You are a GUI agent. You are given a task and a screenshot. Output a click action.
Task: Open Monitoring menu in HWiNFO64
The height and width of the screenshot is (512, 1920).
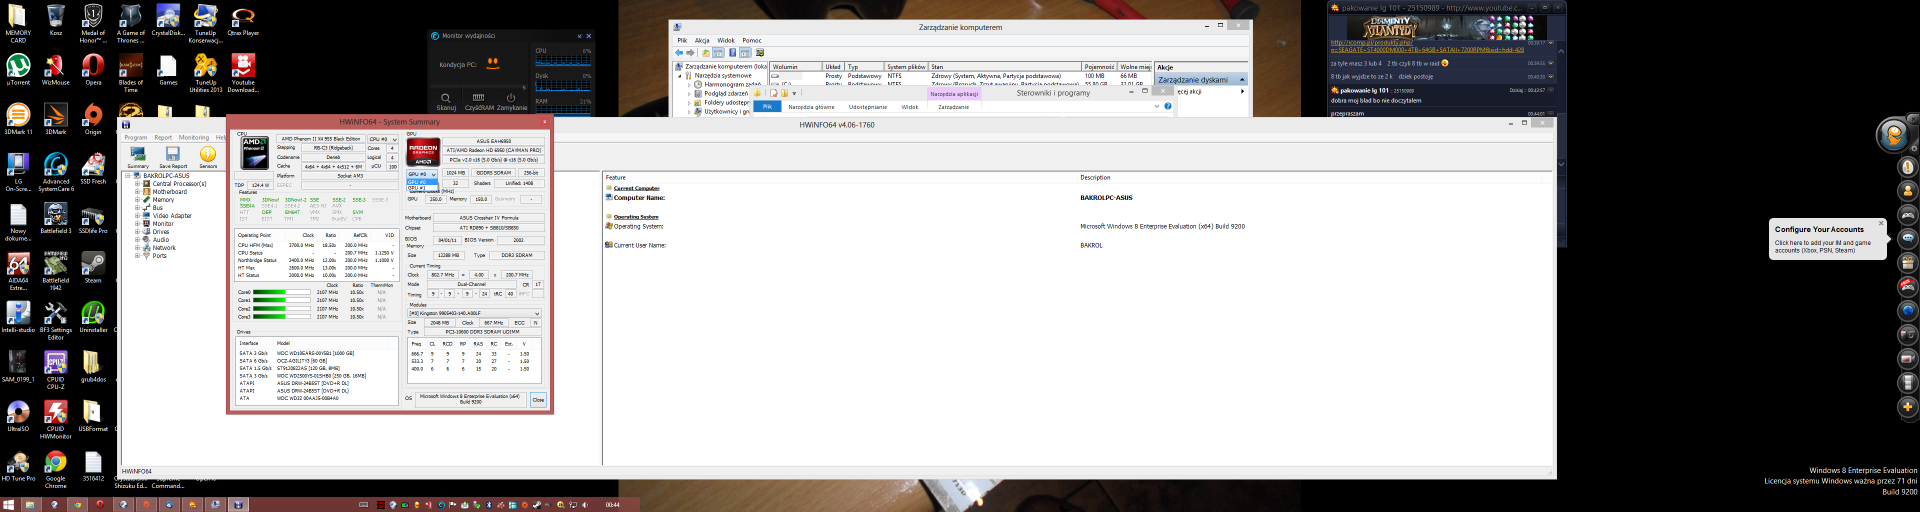click(194, 138)
